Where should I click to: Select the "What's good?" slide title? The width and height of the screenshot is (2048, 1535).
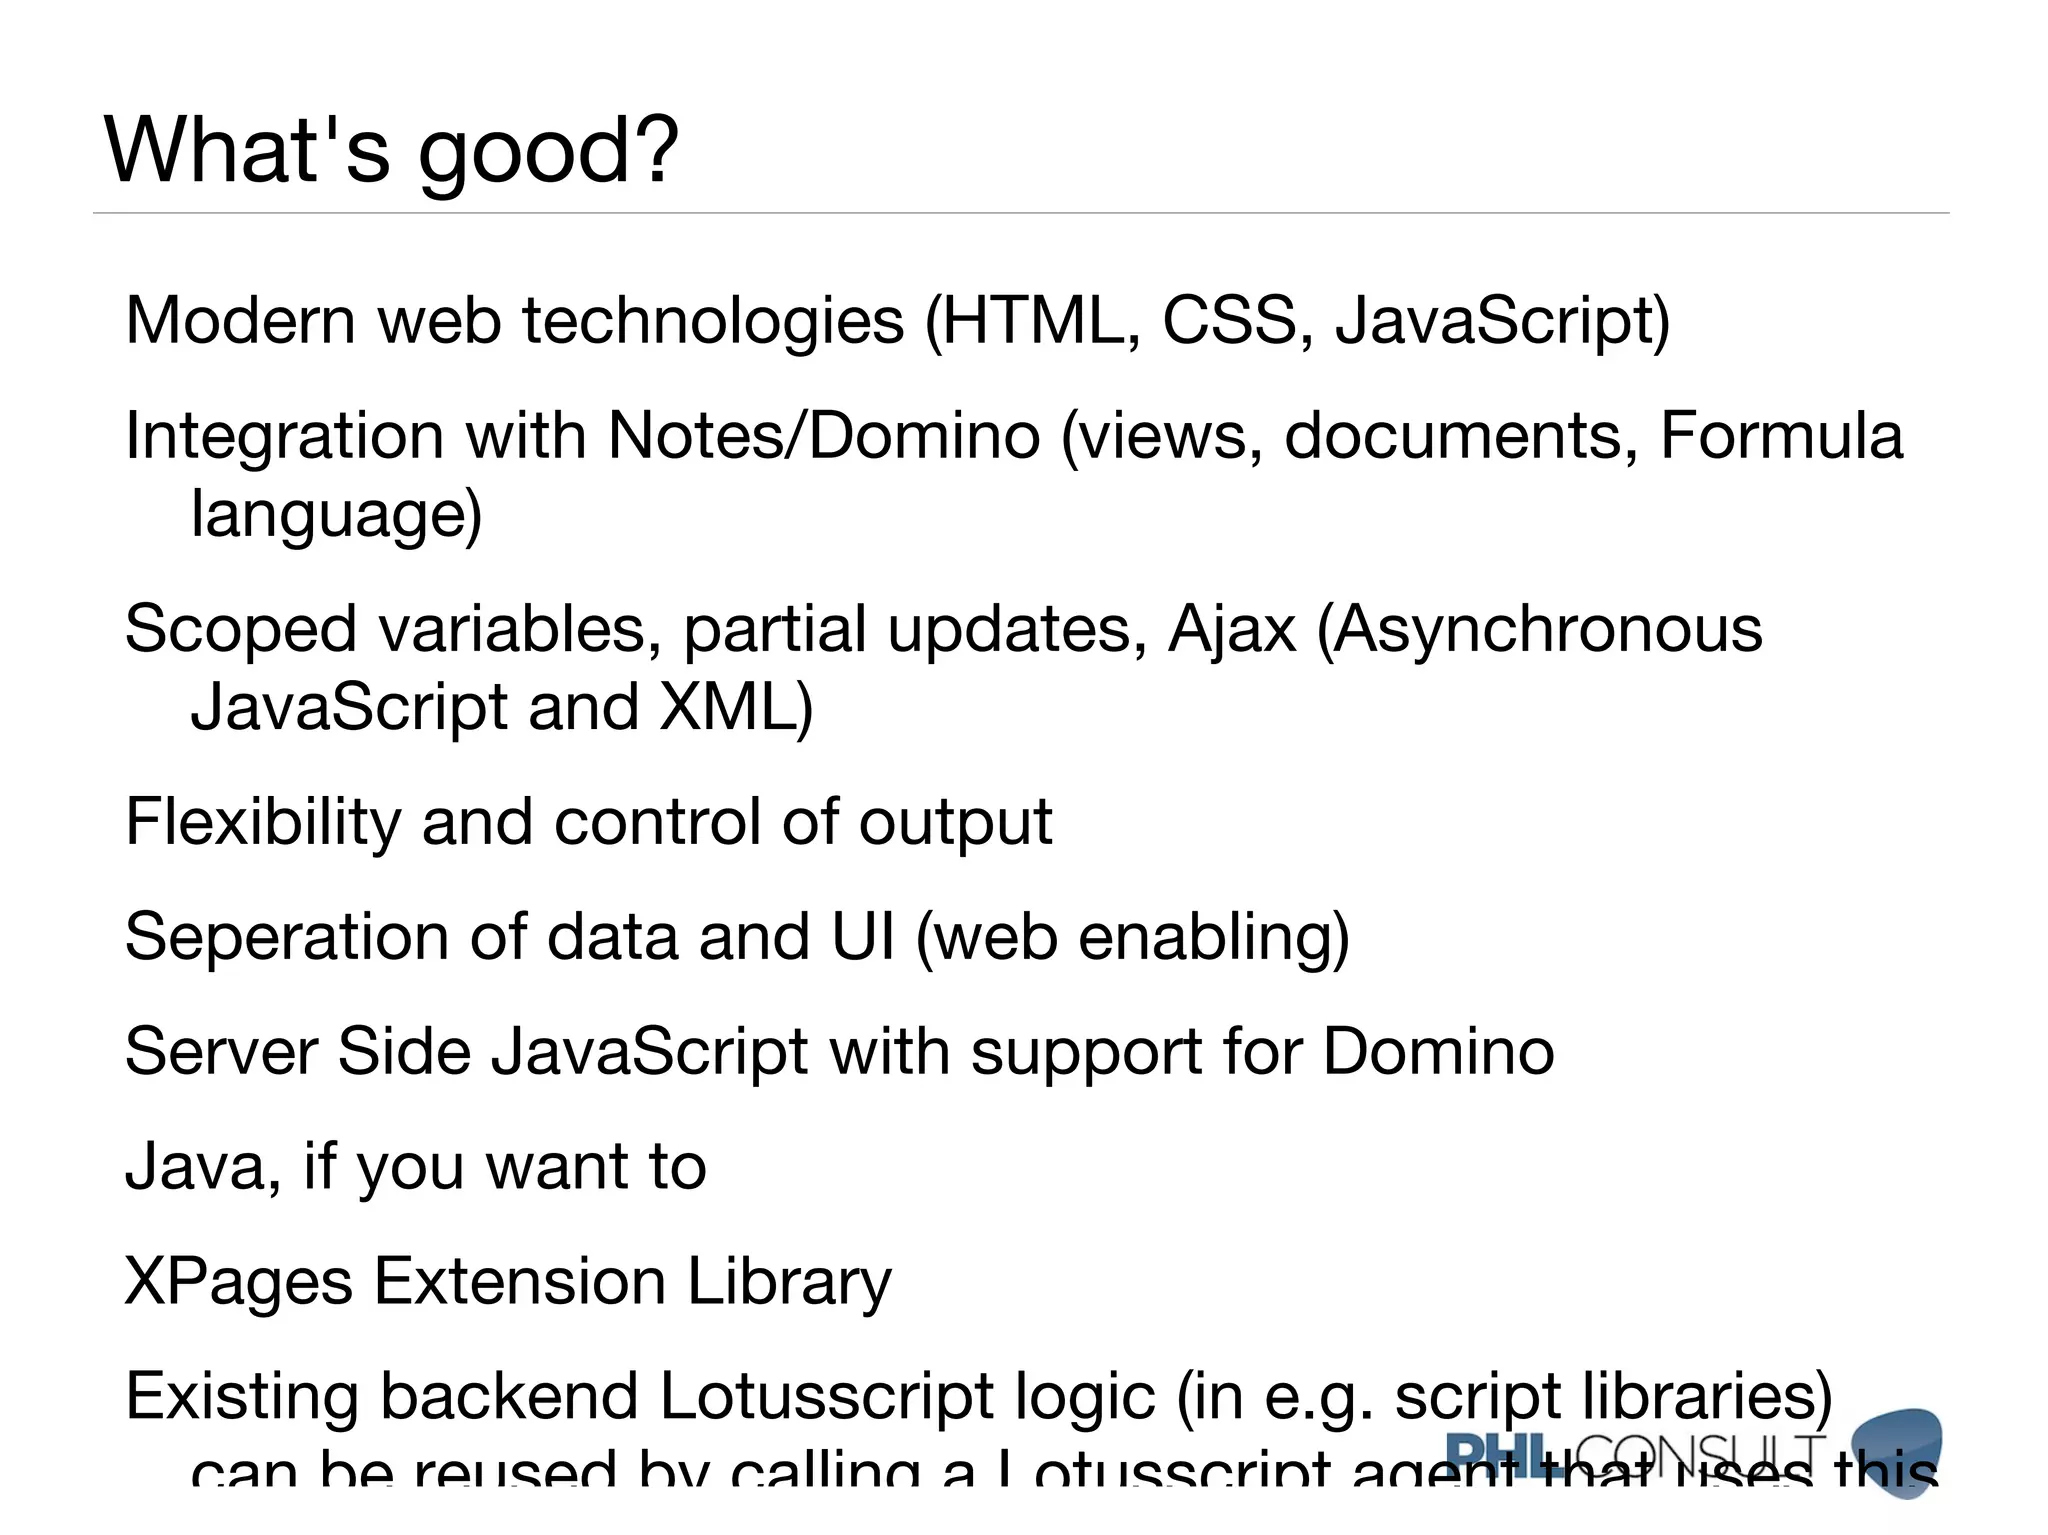[x=391, y=150]
